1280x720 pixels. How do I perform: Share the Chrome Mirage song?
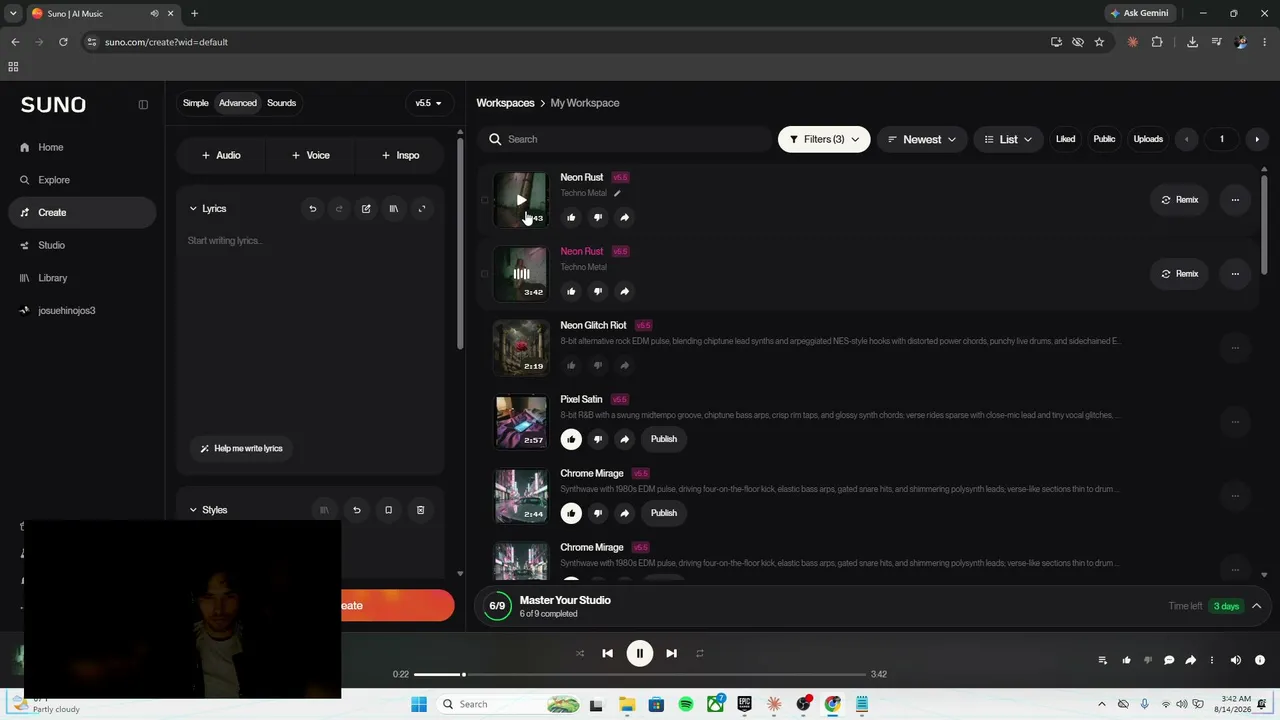click(625, 513)
